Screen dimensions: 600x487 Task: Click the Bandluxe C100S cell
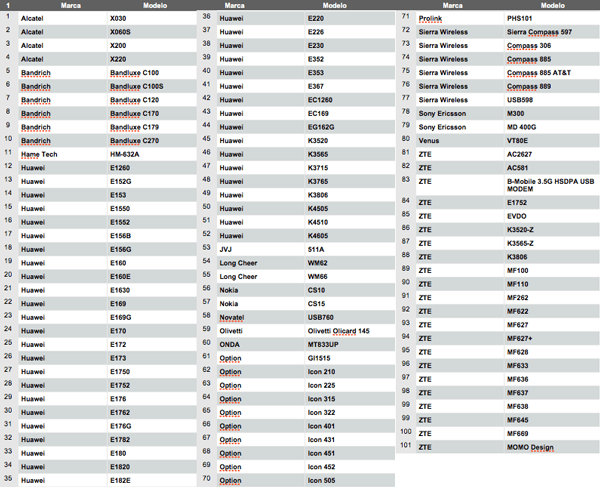pyautogui.click(x=152, y=86)
